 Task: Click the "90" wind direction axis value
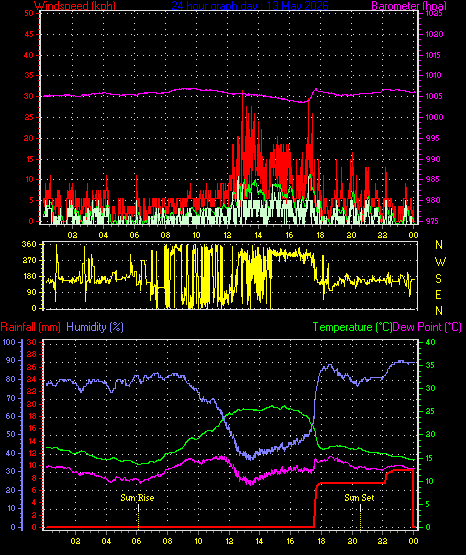click(x=31, y=292)
